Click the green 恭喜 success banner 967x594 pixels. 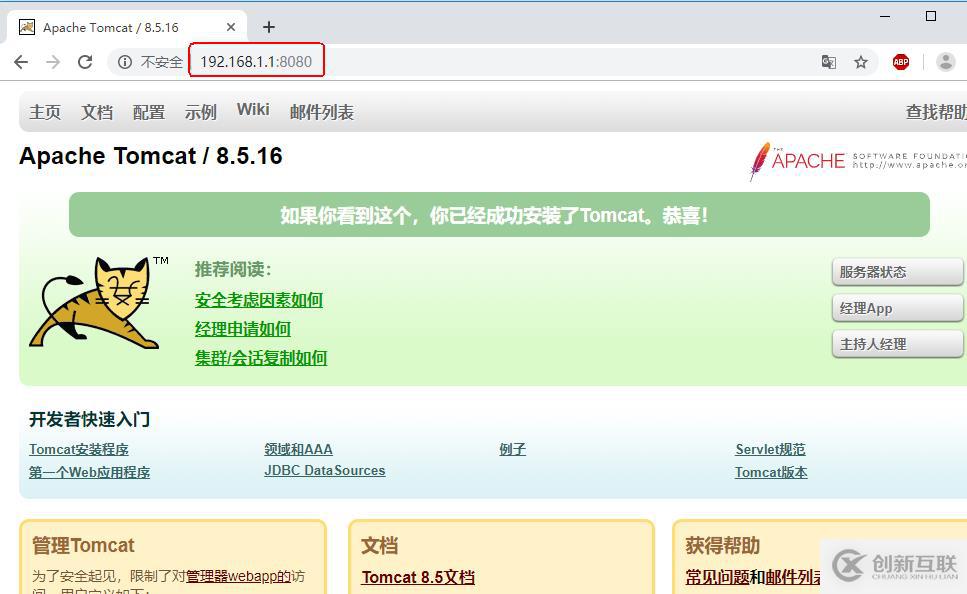tap(499, 215)
